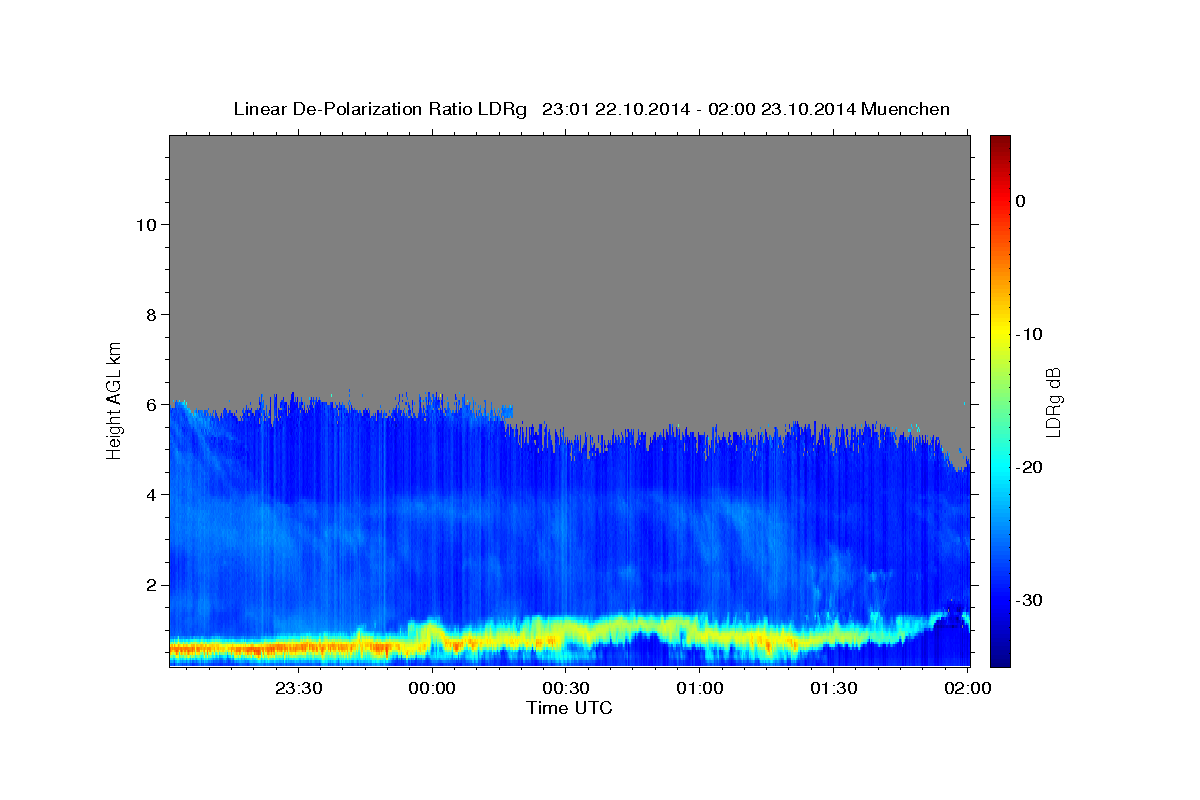Click the 01:30 time tick label
This screenshot has width=1200, height=800.
833,688
